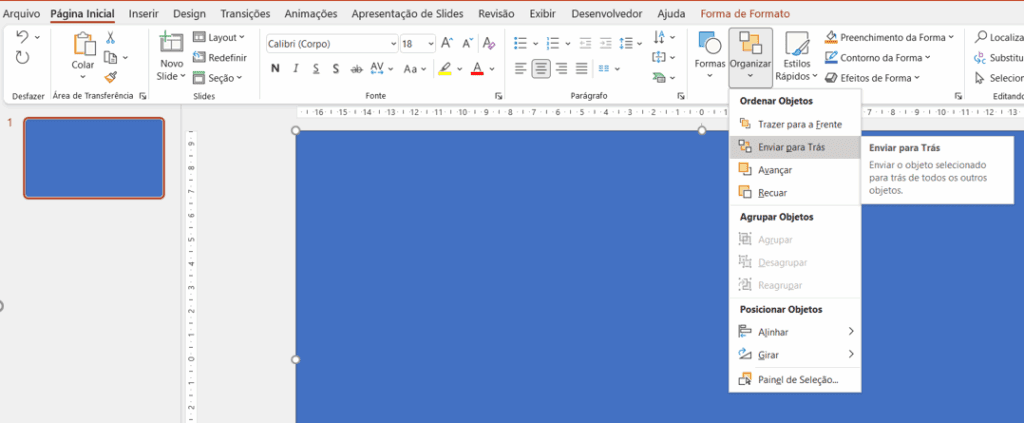Clear all formatting icon
1024x423 pixels.
[x=488, y=44]
